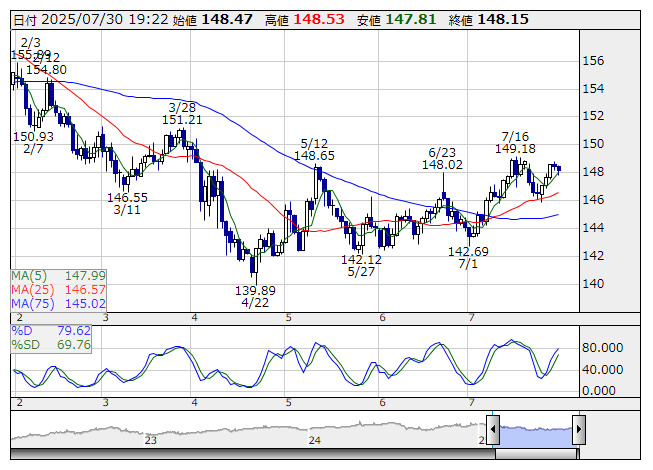Click year marker 23 in the navigator
Image resolution: width=653 pixels, height=470 pixels.
(150, 440)
